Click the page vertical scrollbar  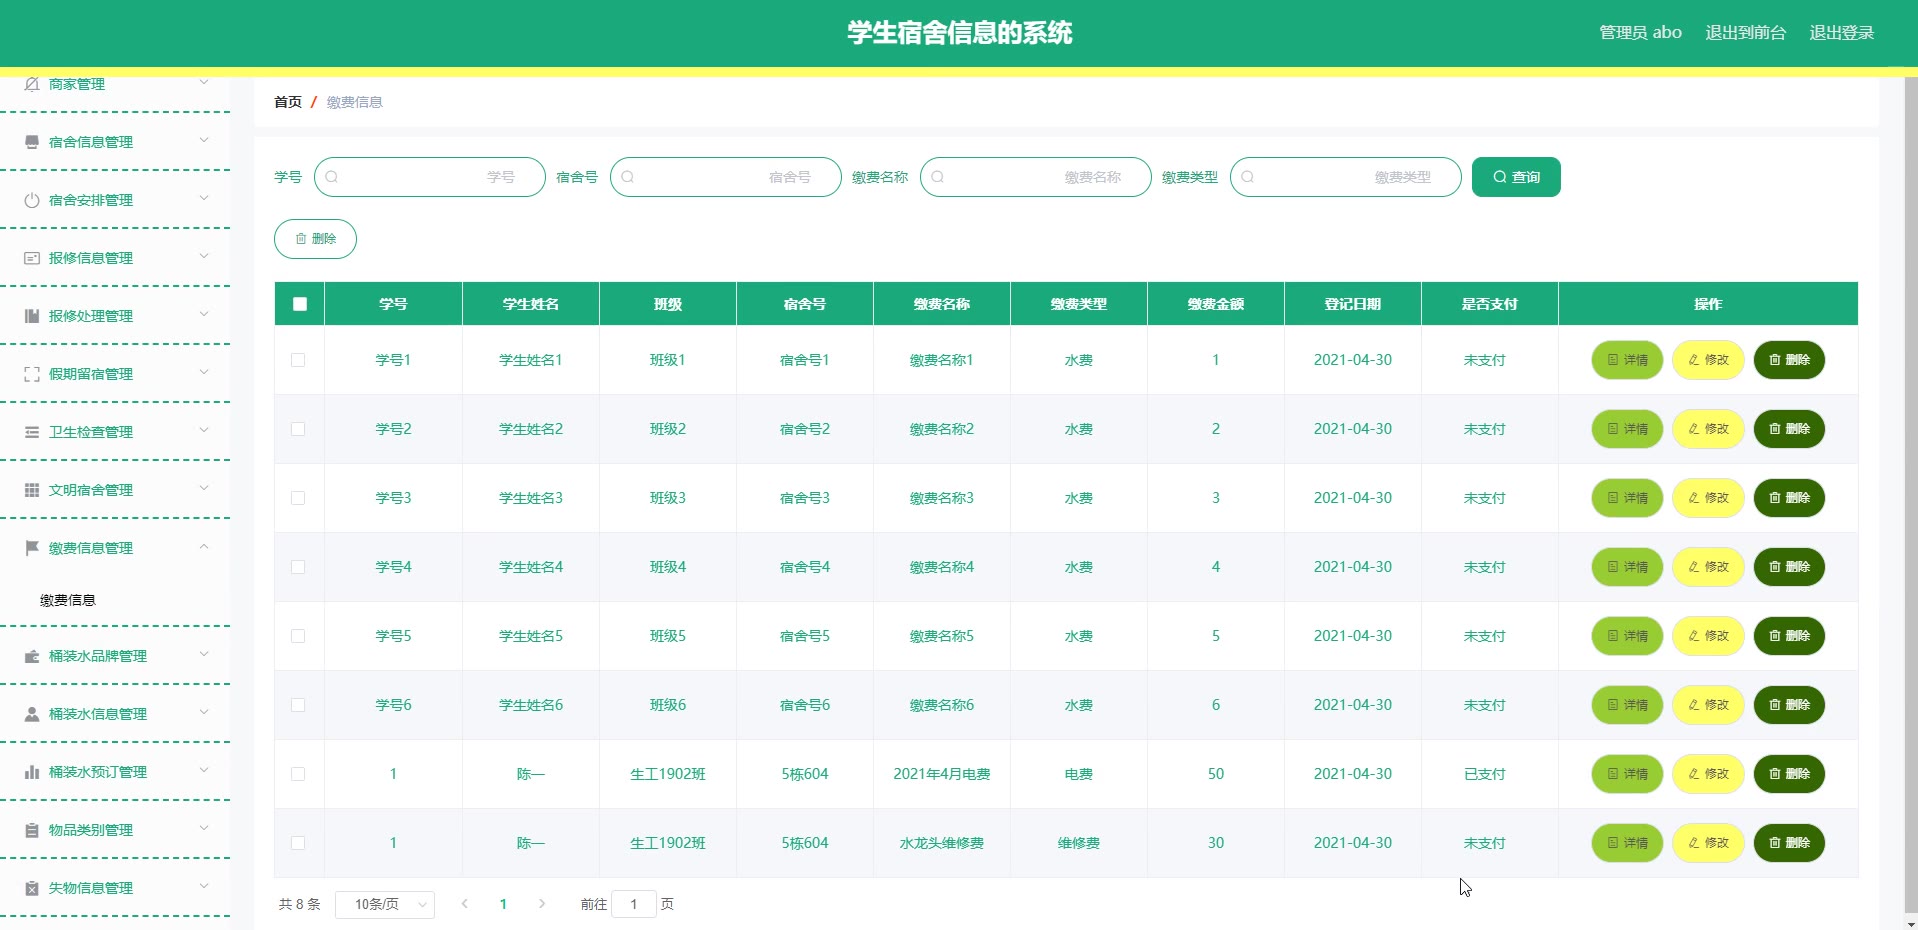pos(1911,496)
